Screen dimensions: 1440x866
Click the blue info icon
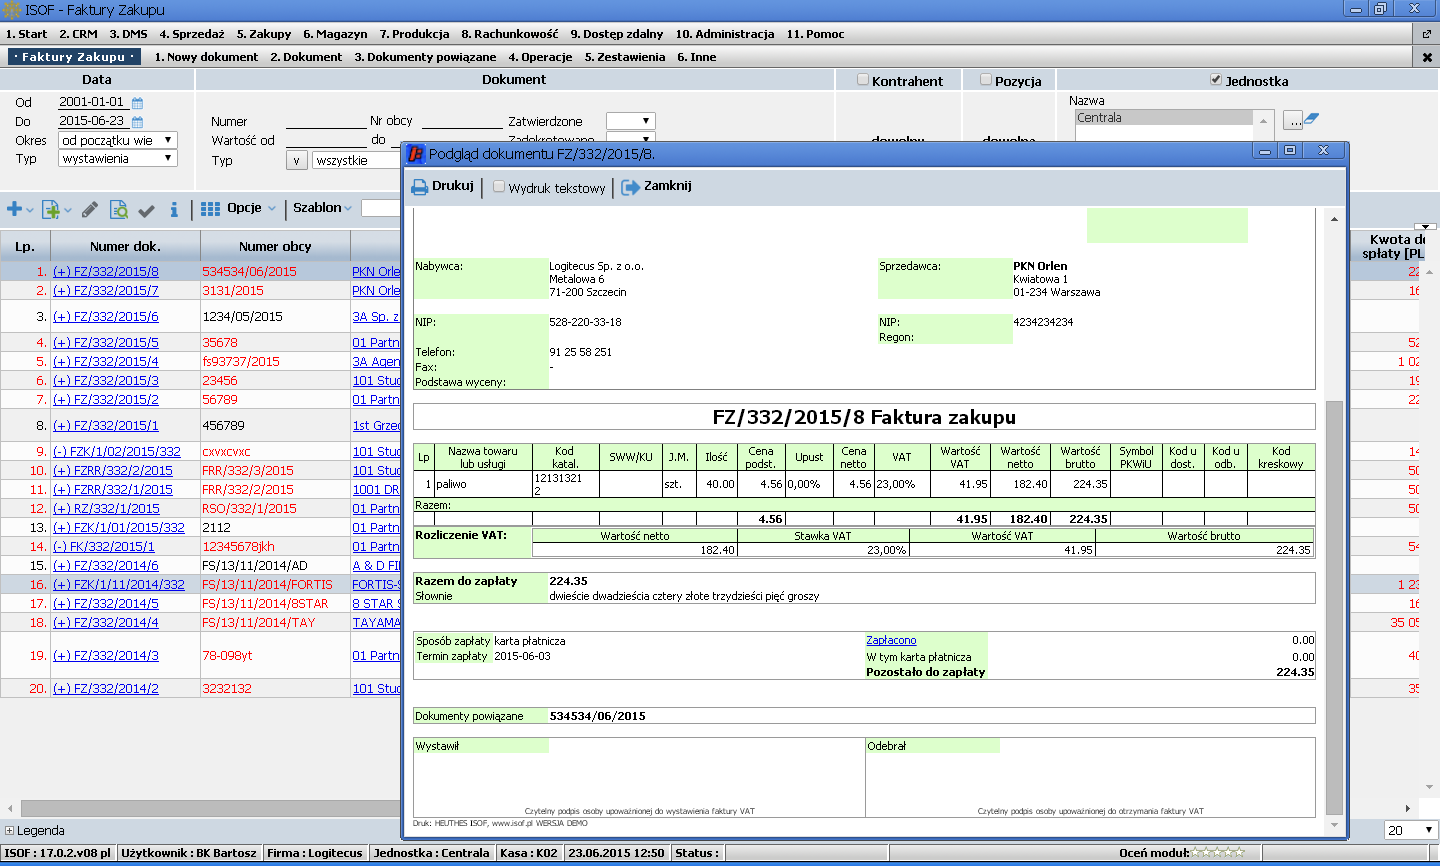click(x=174, y=209)
